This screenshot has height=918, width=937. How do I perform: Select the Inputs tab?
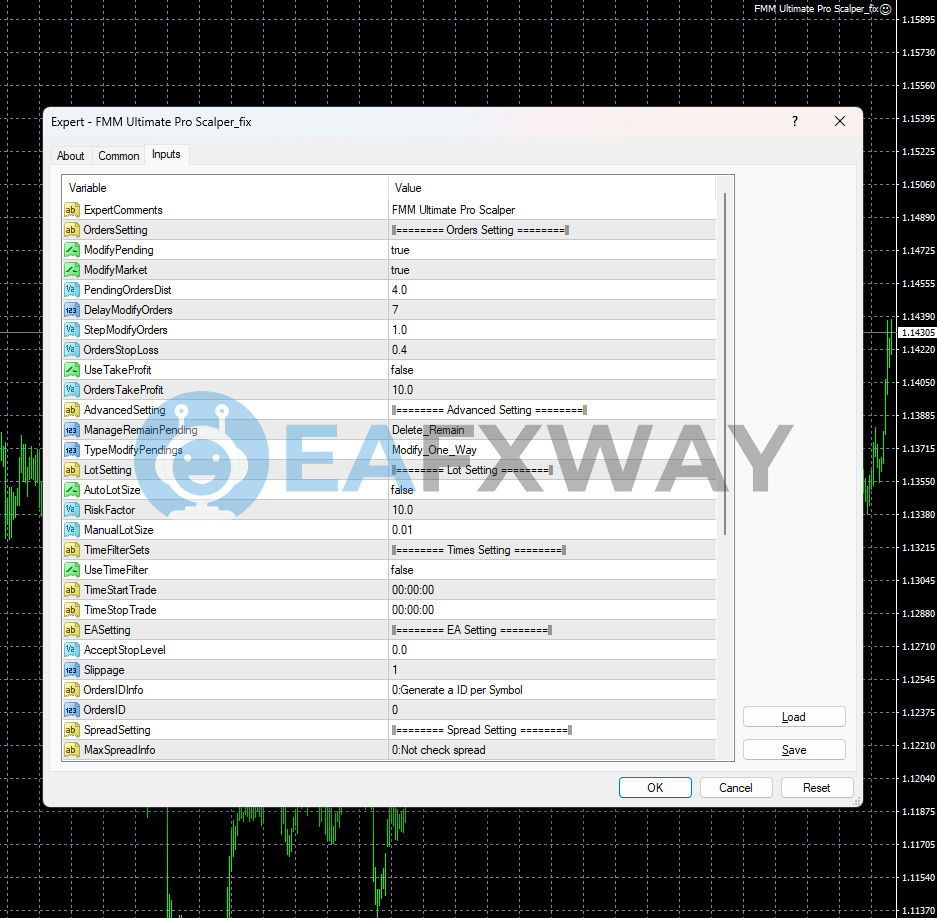(x=166, y=154)
